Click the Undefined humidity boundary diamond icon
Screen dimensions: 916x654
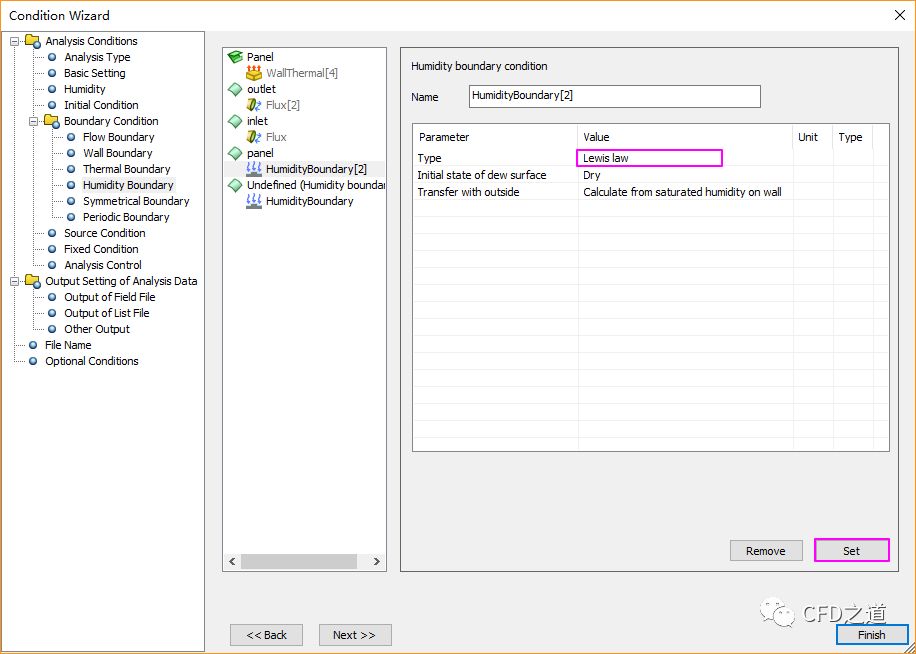(x=235, y=185)
